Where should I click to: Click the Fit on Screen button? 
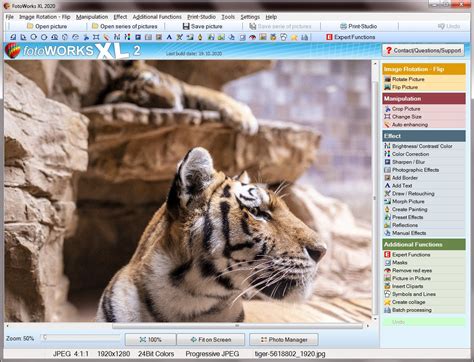pos(211,340)
